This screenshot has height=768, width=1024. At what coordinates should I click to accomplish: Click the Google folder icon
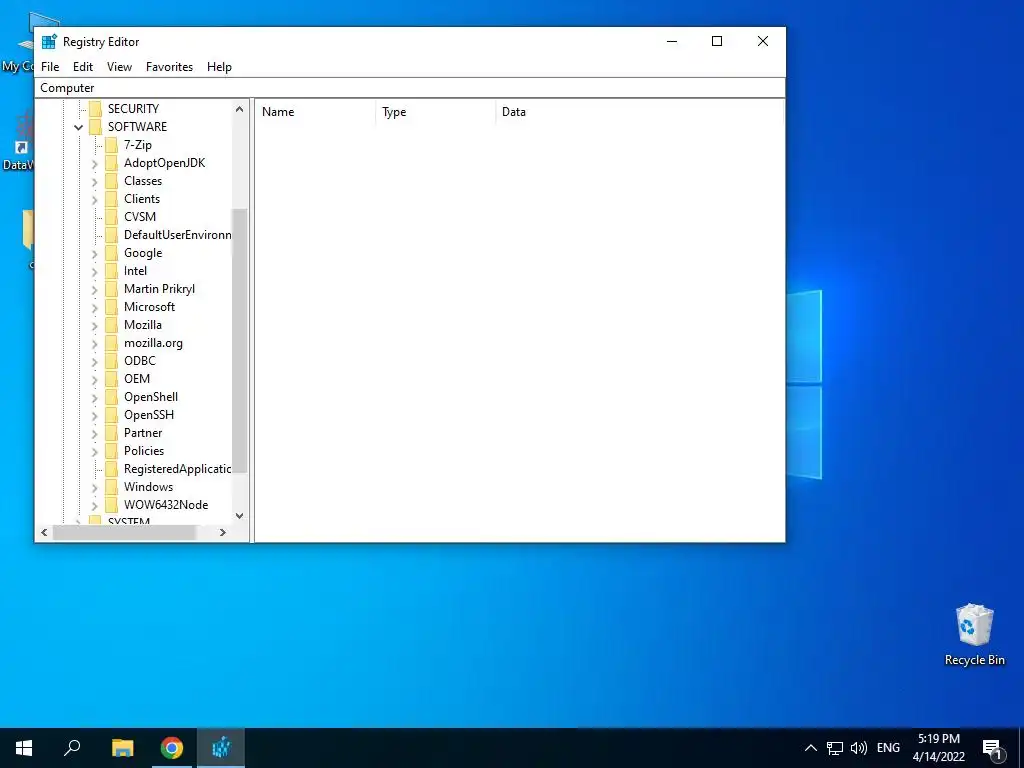112,253
